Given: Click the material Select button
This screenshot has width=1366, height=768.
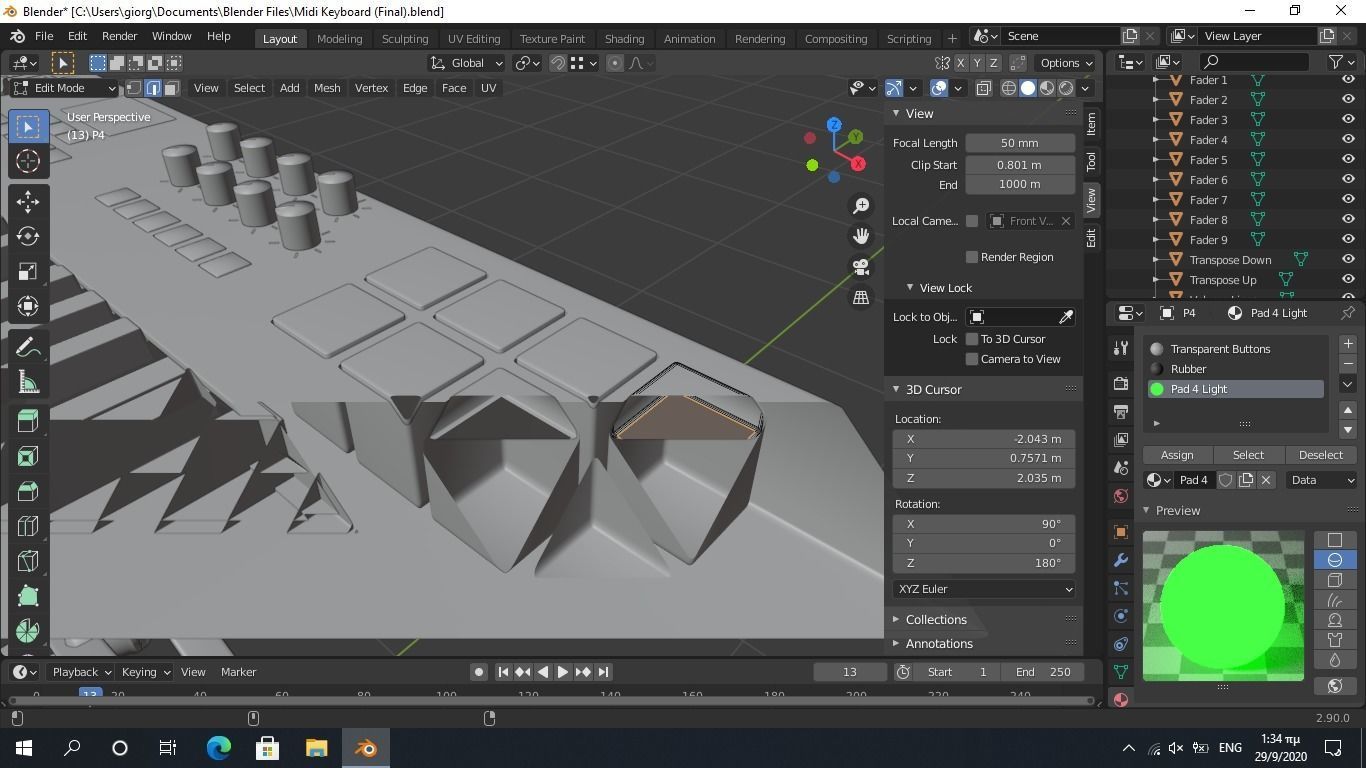Looking at the screenshot, I should [1248, 455].
